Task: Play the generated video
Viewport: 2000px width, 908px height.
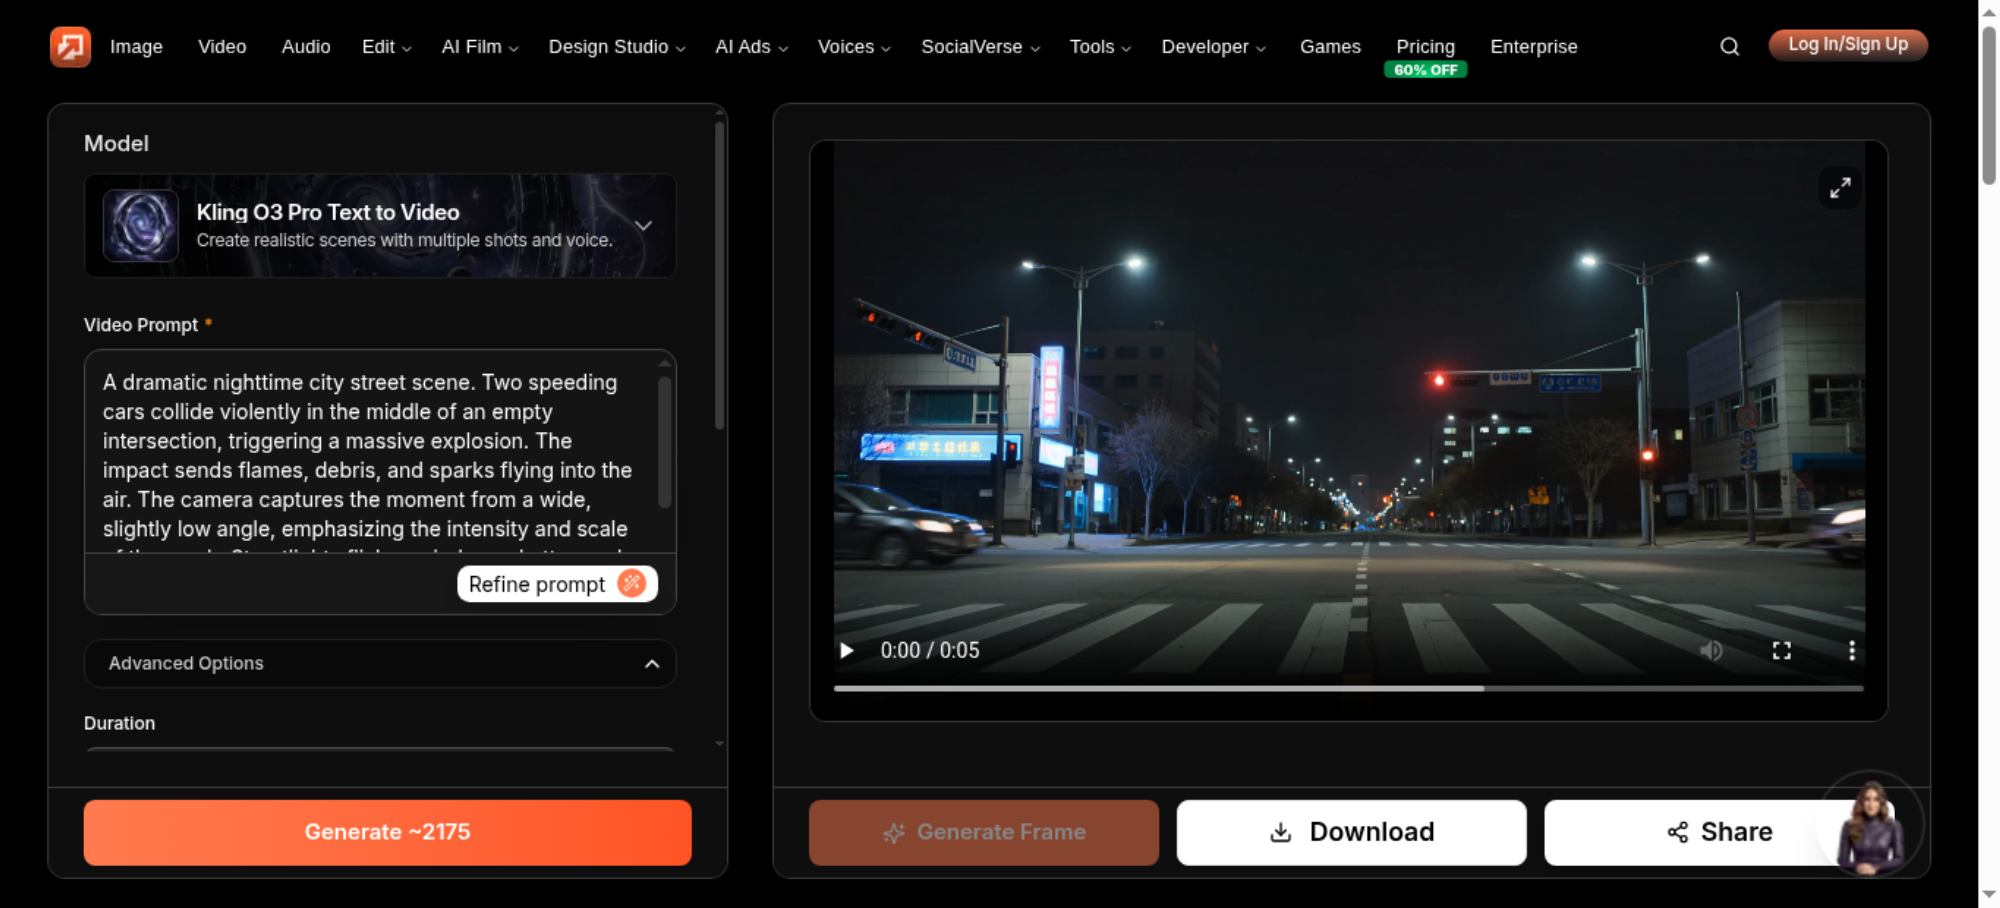Action: (847, 651)
